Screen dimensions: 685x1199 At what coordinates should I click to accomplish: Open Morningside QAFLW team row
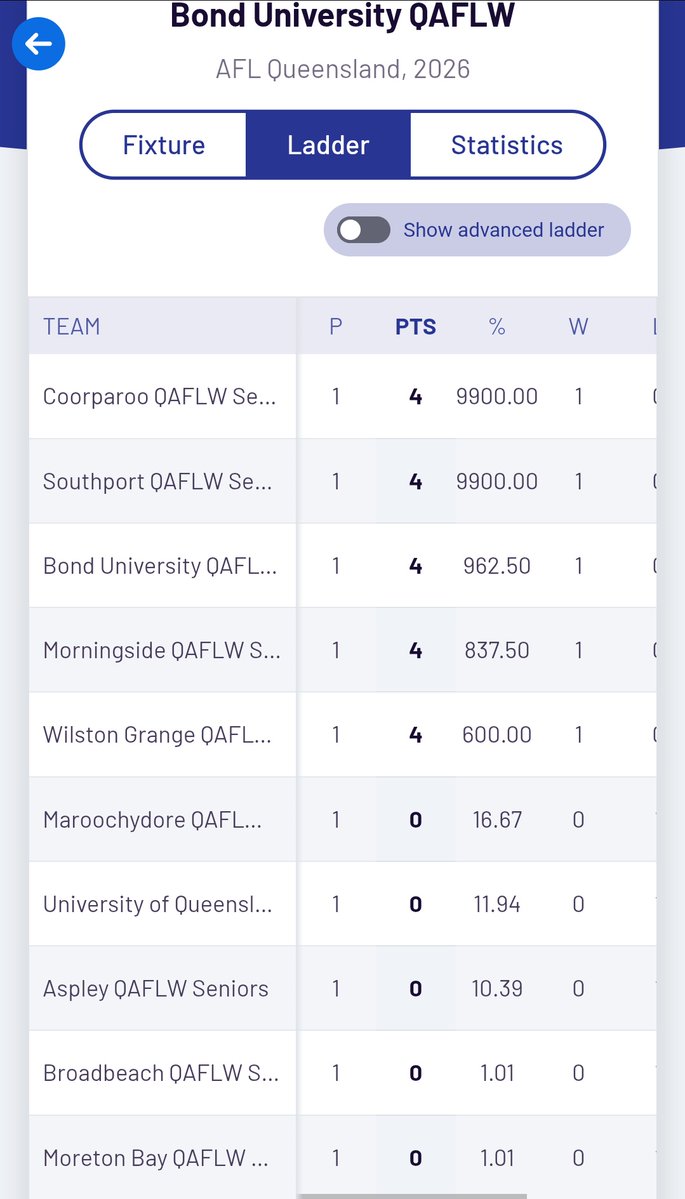tap(160, 651)
